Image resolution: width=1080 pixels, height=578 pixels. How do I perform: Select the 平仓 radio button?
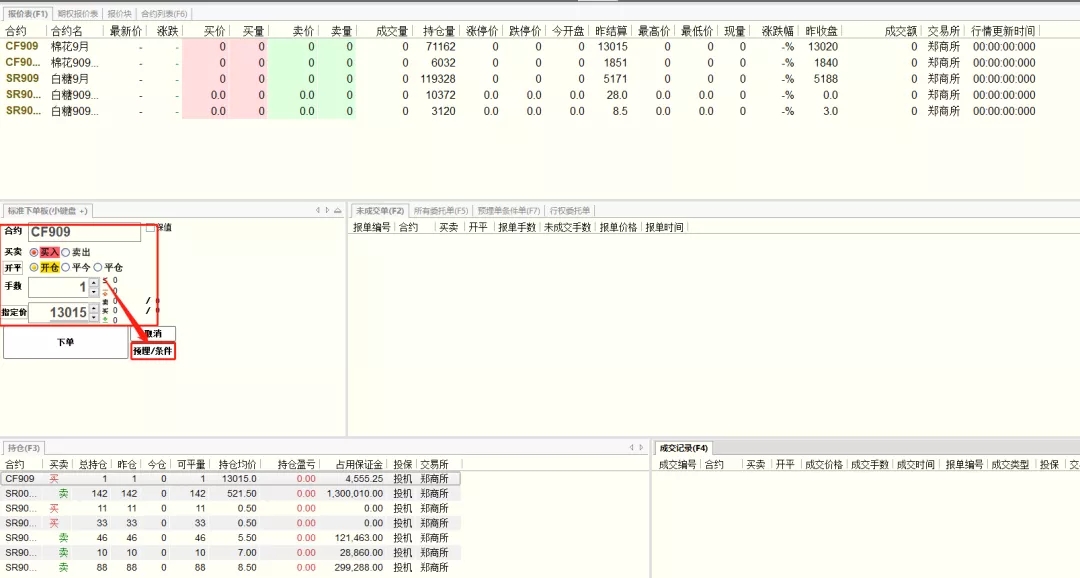[x=98, y=267]
